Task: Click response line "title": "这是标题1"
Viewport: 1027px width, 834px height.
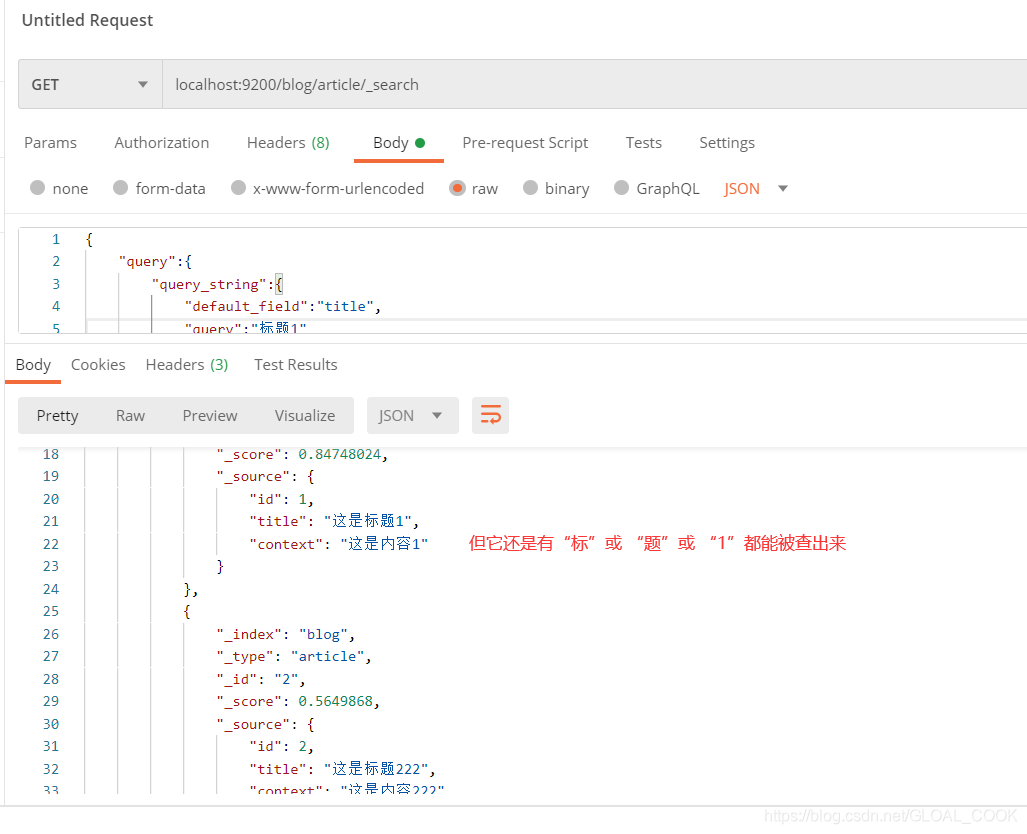Action: click(334, 521)
